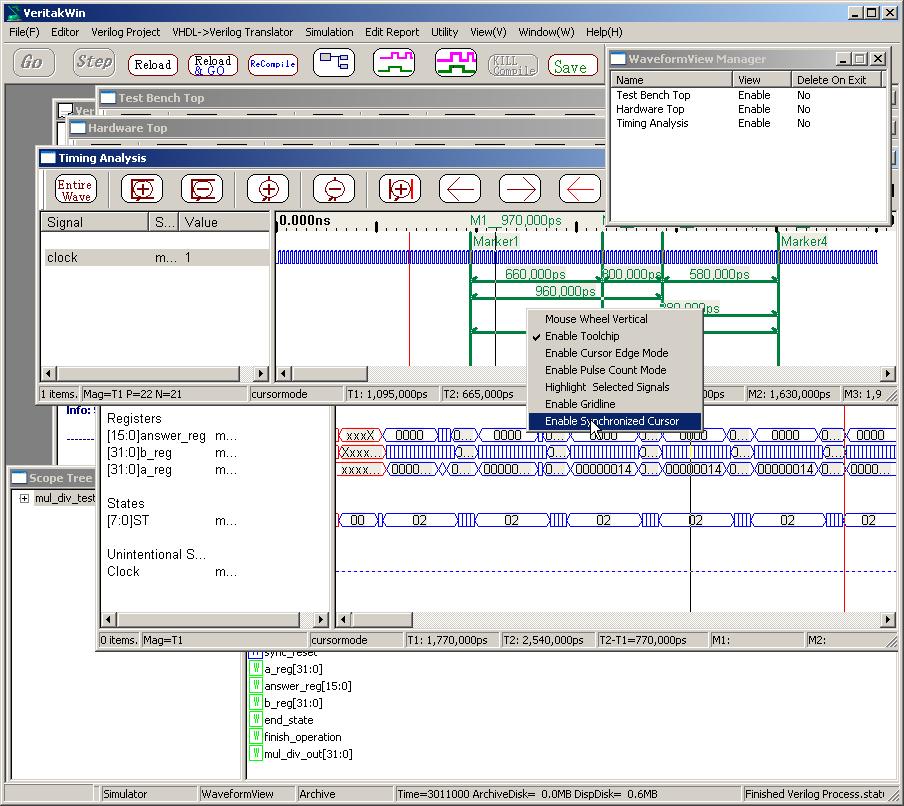The height and width of the screenshot is (806, 904).
Task: Click the Test Bench Top window title bar
Action: point(351,98)
